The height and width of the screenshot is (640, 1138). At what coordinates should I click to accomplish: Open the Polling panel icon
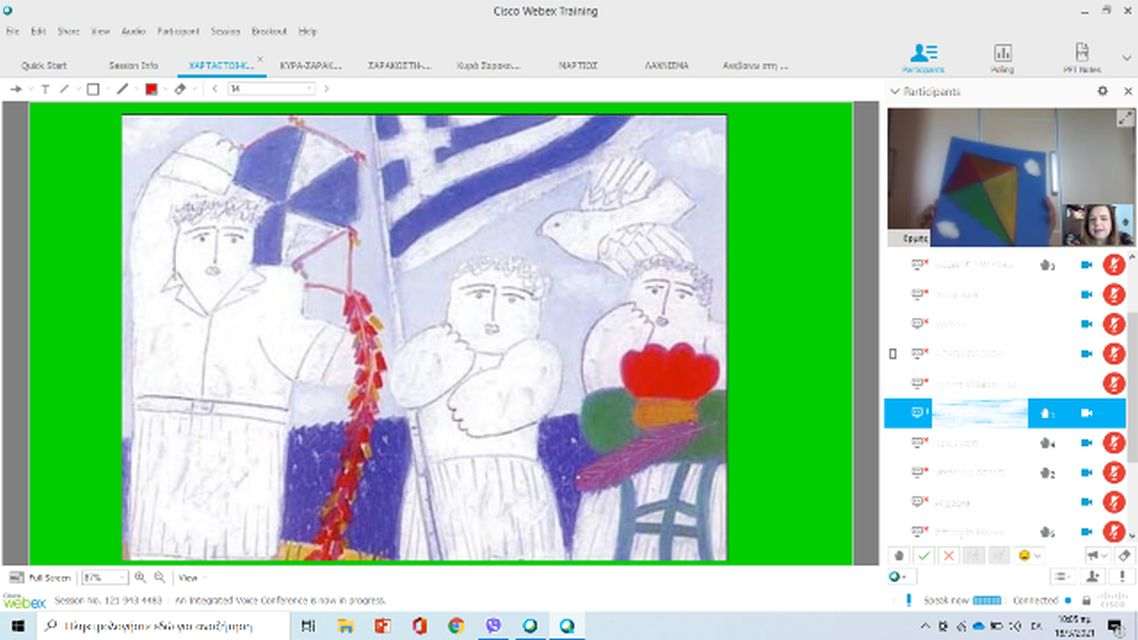(x=1002, y=57)
